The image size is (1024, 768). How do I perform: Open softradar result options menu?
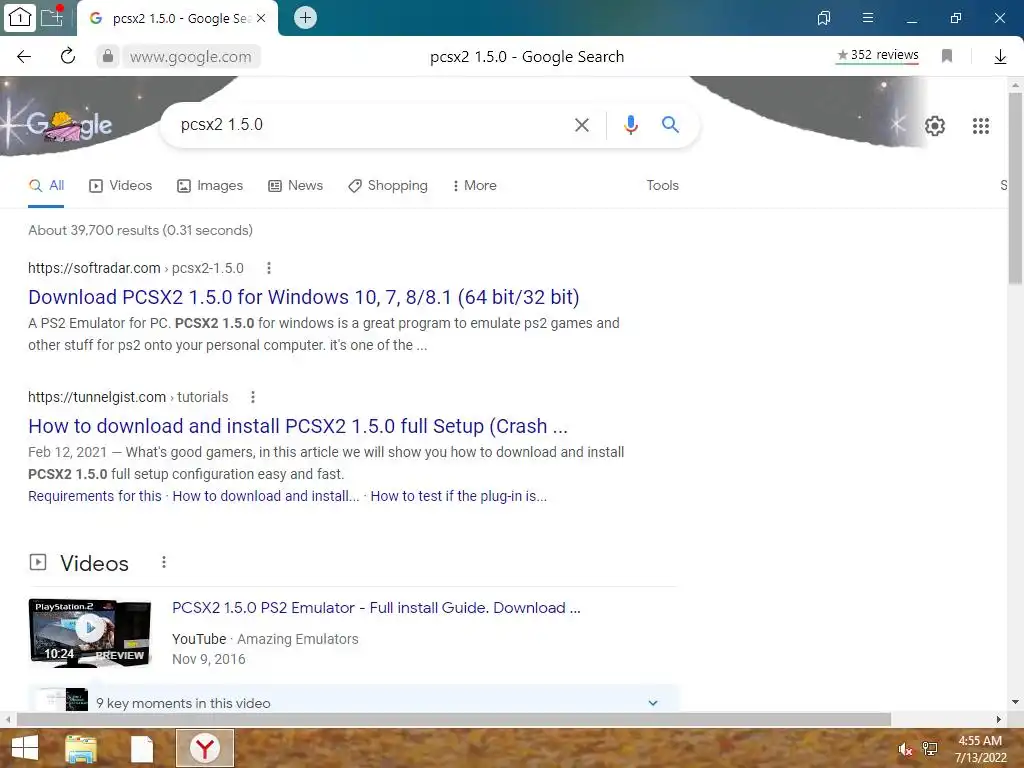tap(268, 268)
